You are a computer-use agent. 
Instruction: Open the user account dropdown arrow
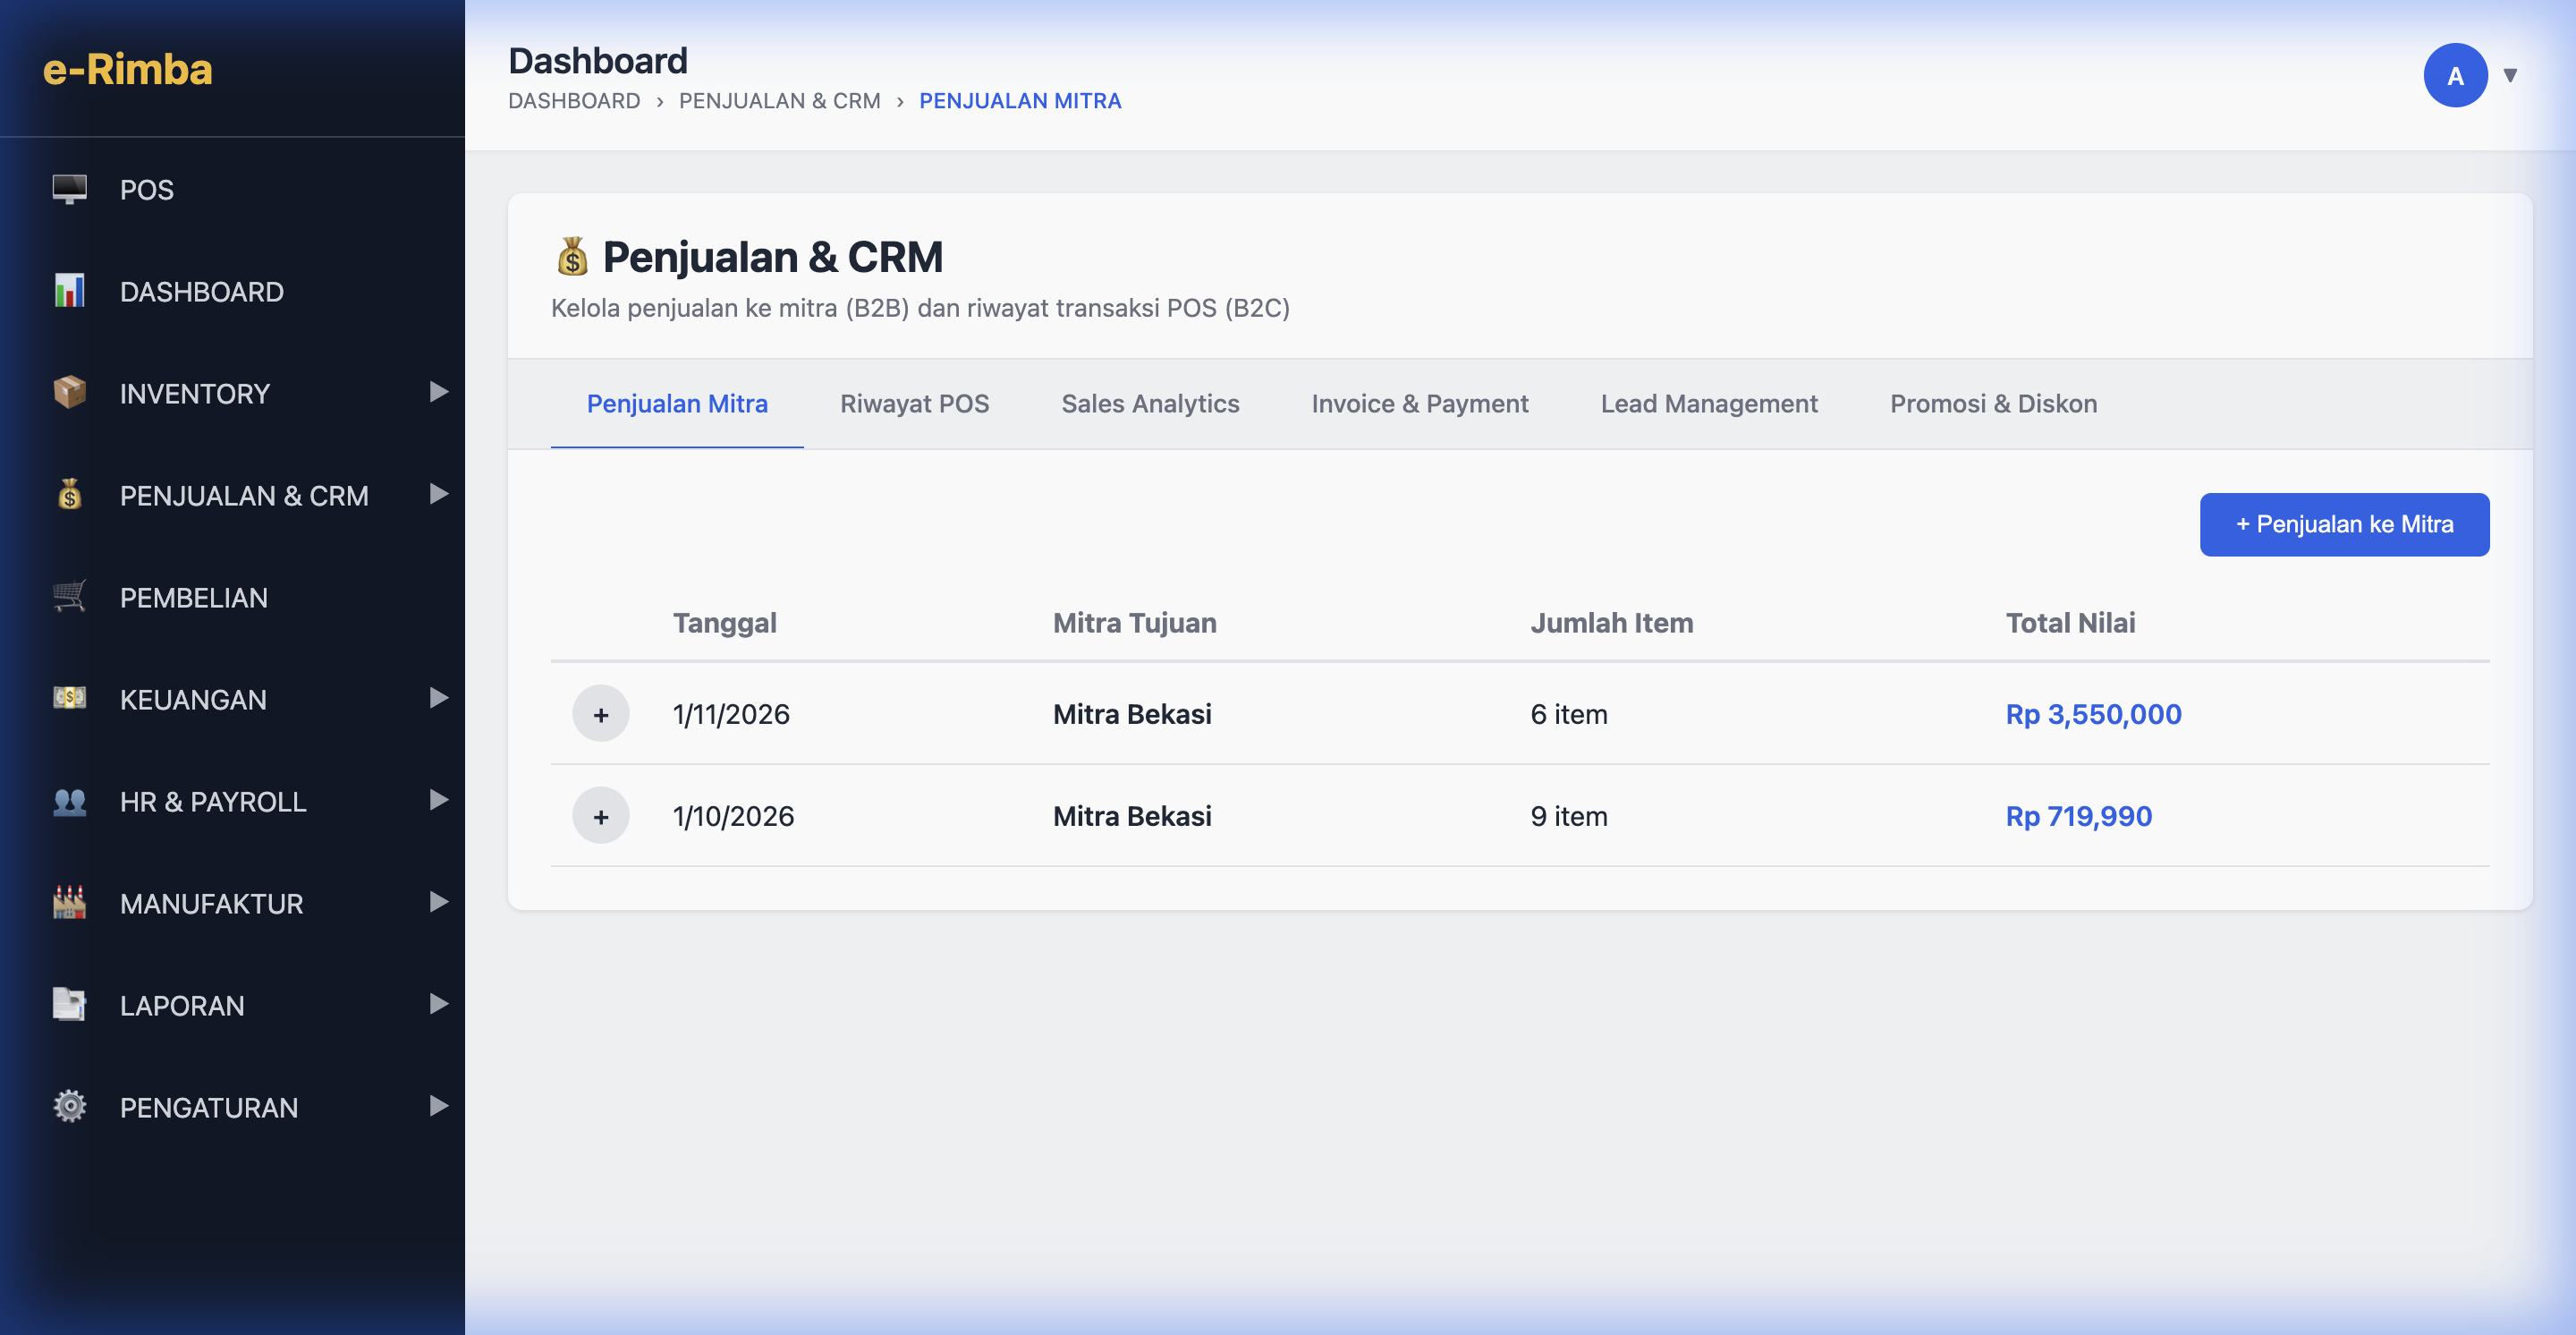tap(2509, 75)
